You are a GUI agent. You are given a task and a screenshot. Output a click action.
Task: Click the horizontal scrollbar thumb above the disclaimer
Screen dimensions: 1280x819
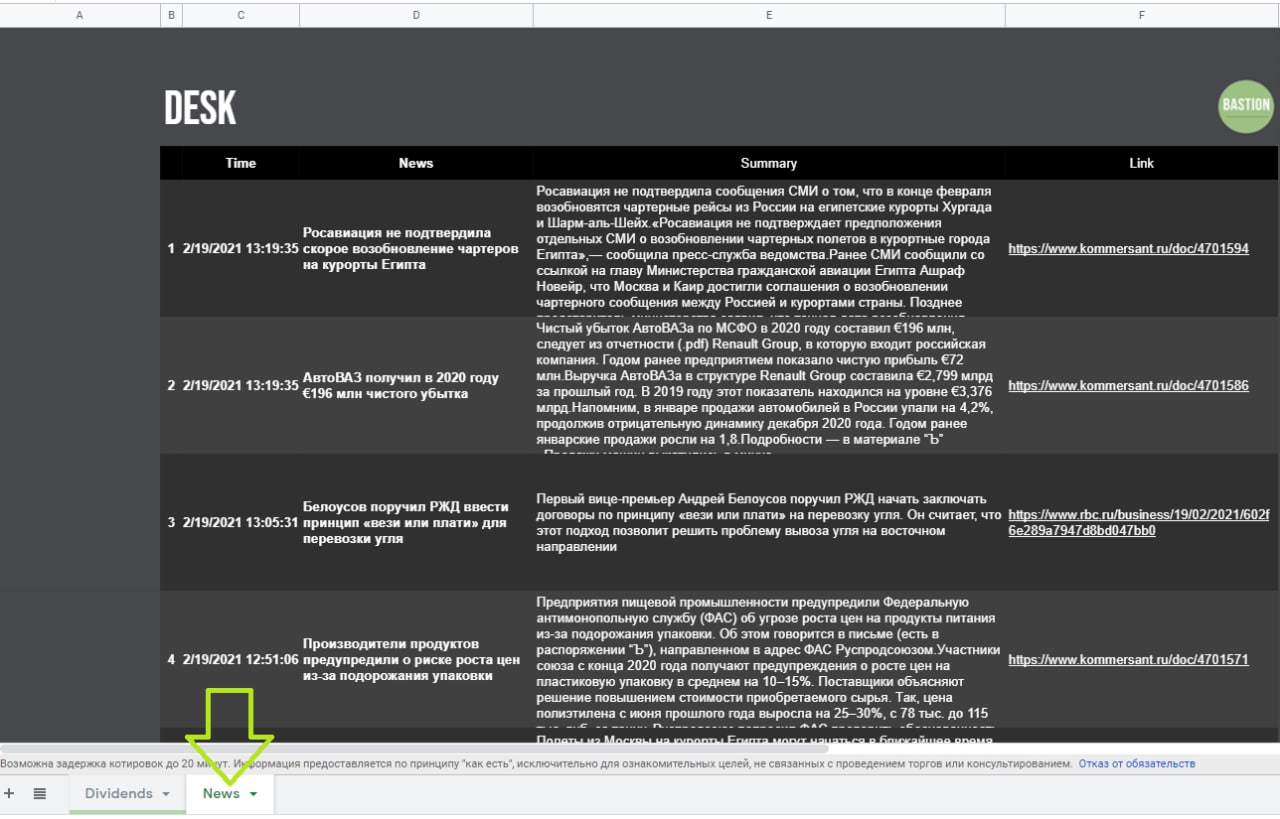tap(414, 747)
